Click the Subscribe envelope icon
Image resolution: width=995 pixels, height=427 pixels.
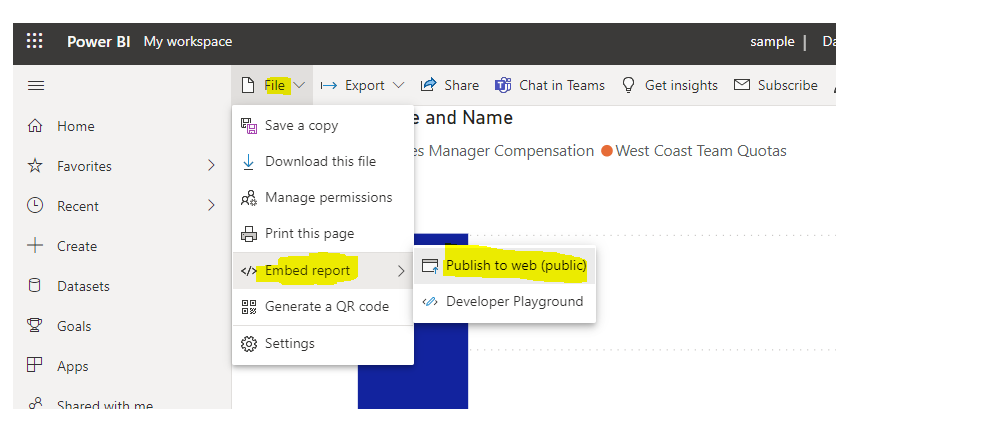pyautogui.click(x=742, y=84)
